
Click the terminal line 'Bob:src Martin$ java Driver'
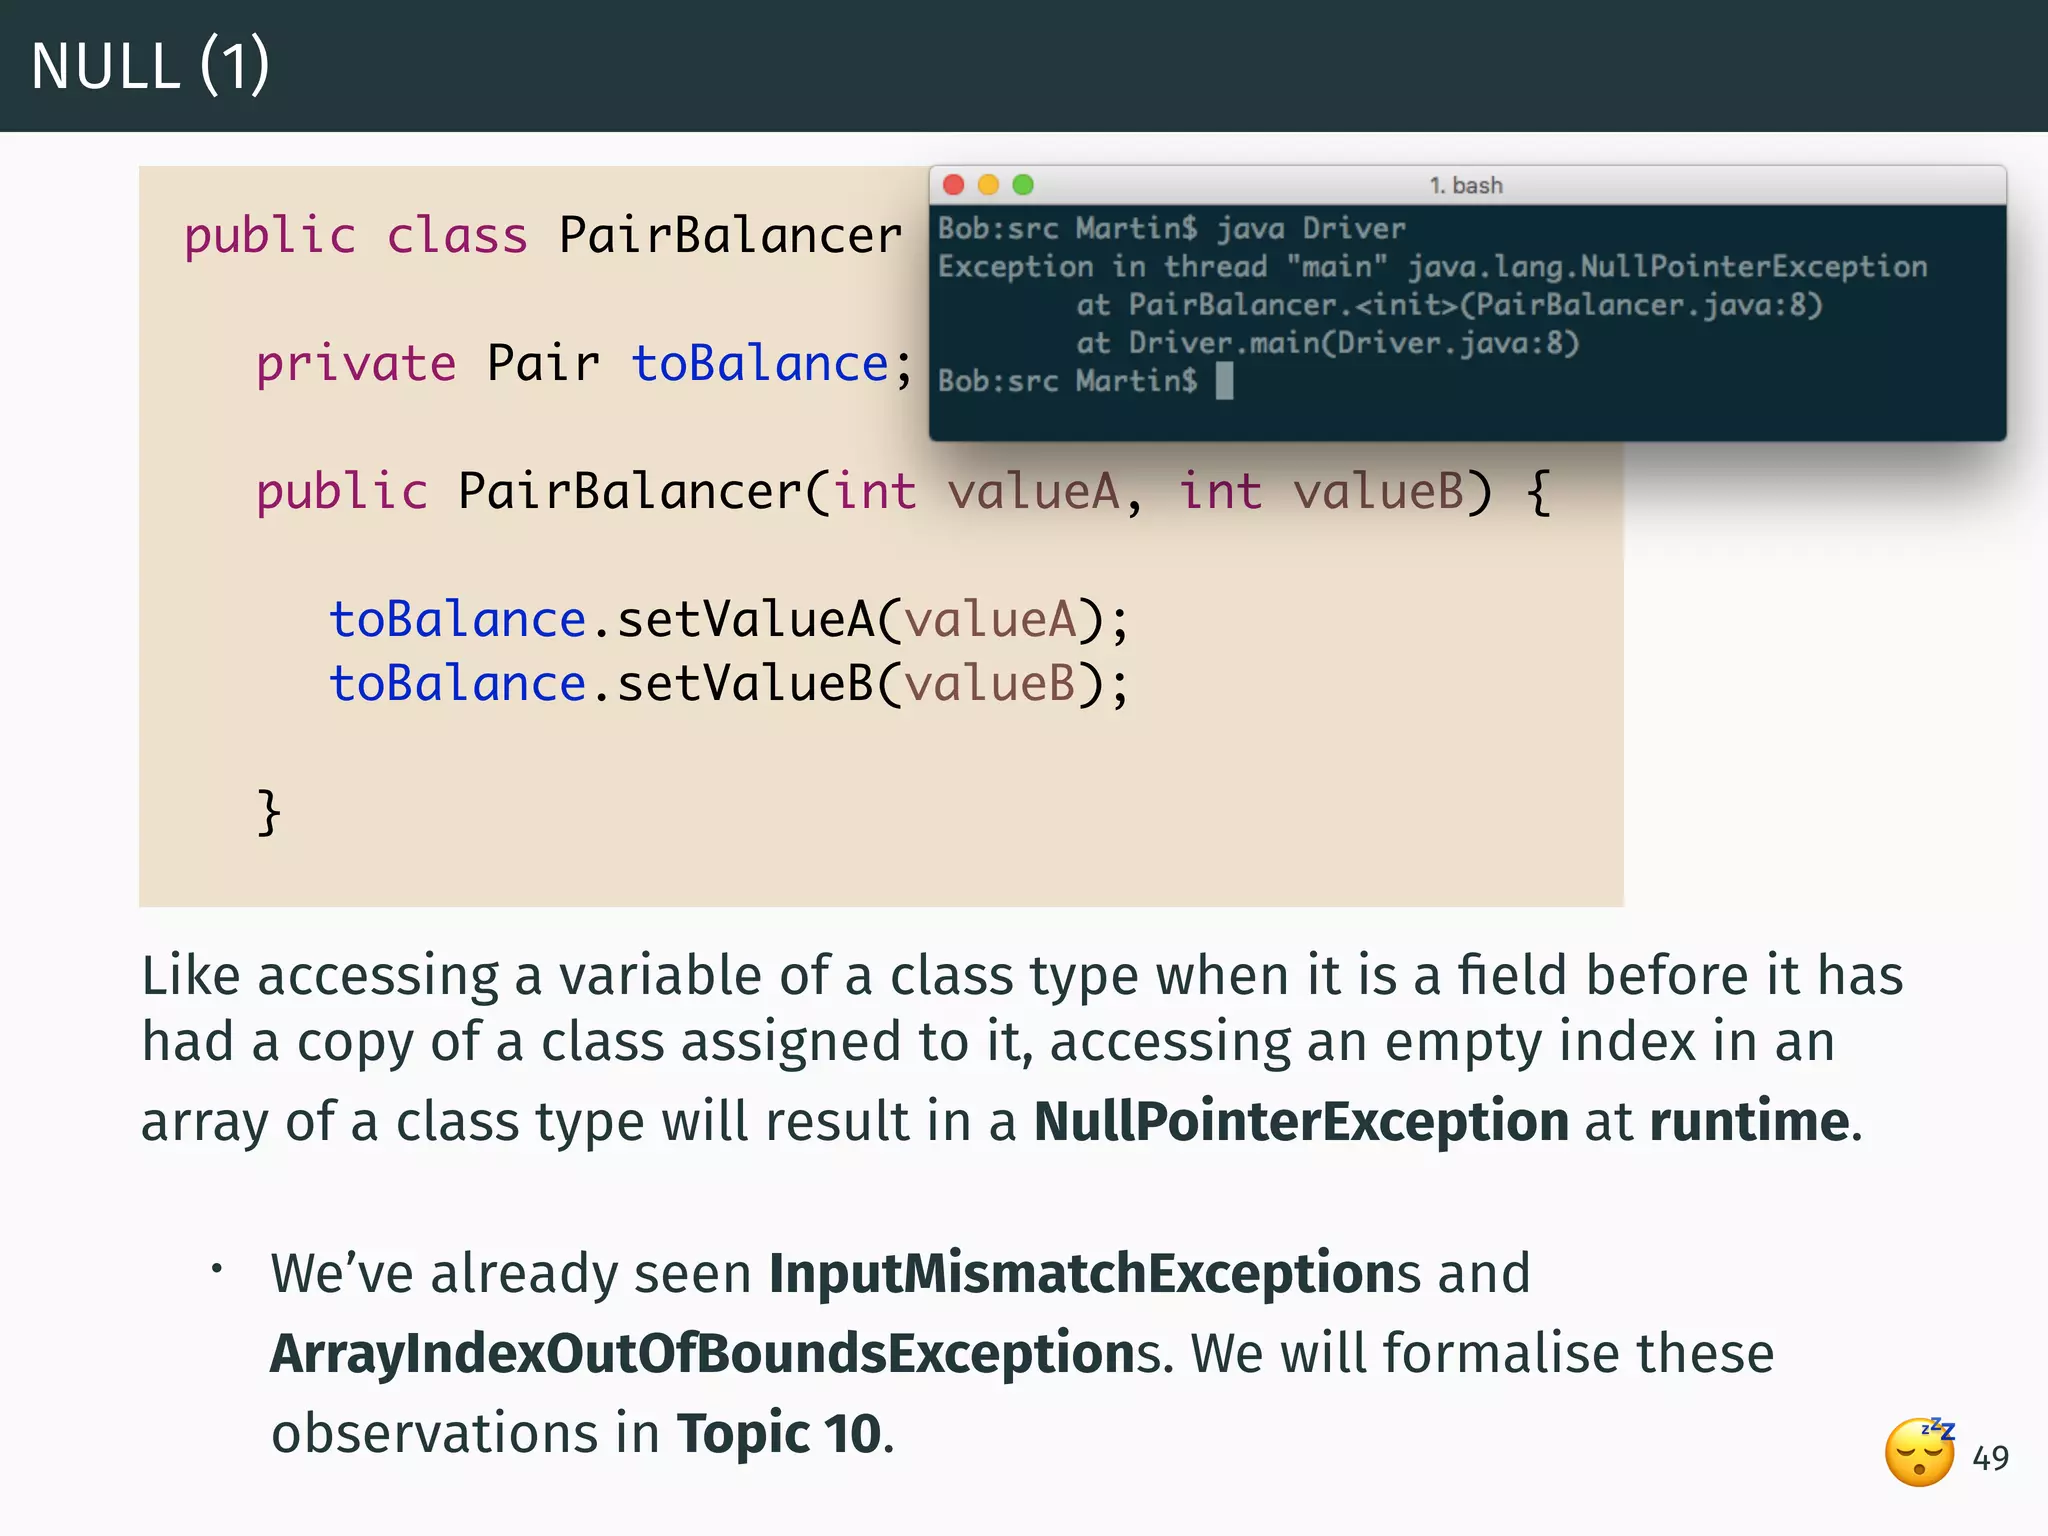[x=1171, y=229]
